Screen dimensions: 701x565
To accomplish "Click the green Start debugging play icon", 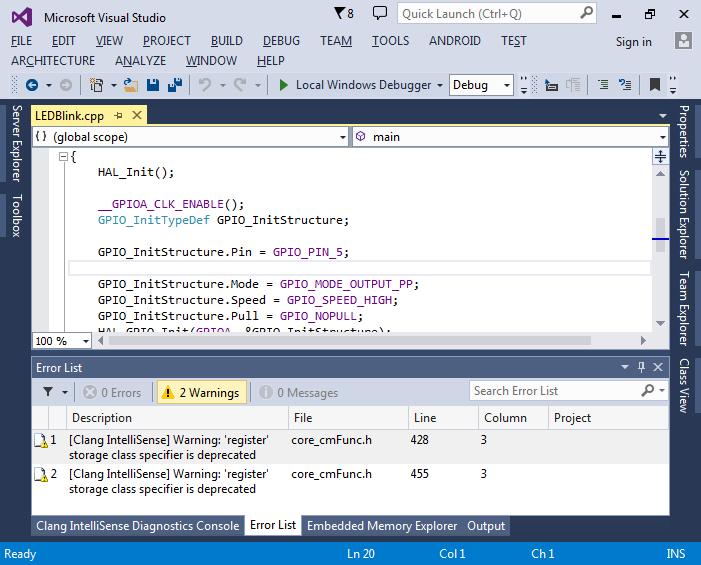I will [284, 85].
